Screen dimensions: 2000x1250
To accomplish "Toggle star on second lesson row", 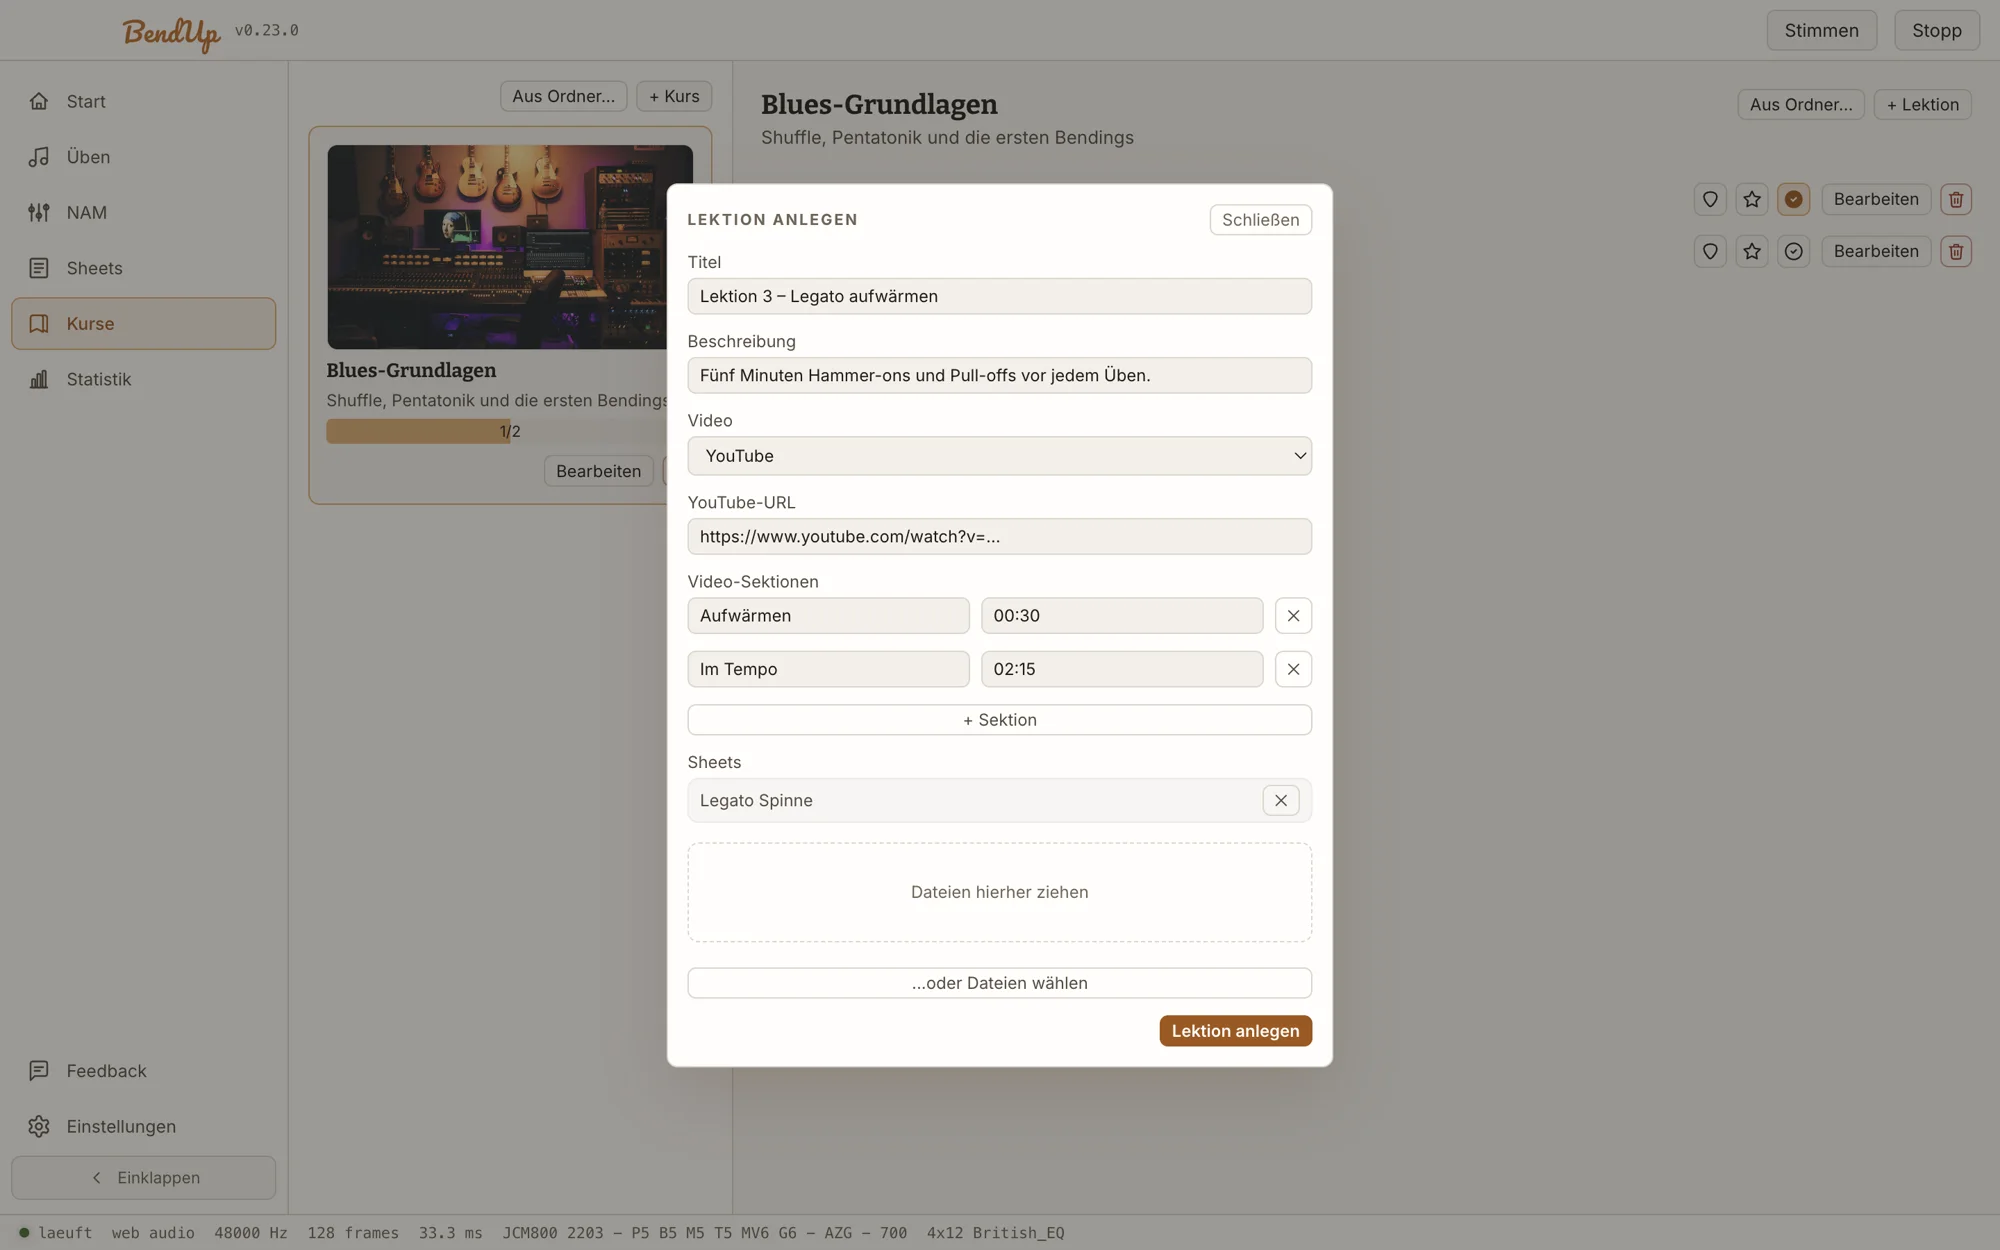I will pyautogui.click(x=1752, y=251).
